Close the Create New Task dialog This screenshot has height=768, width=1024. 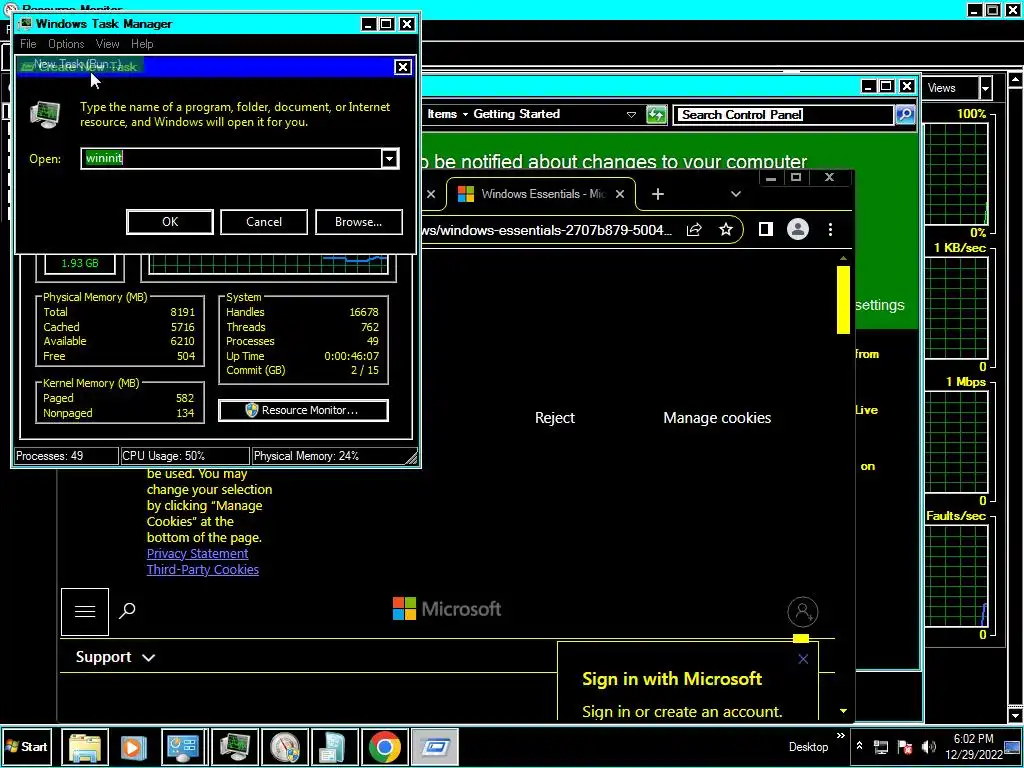click(403, 67)
